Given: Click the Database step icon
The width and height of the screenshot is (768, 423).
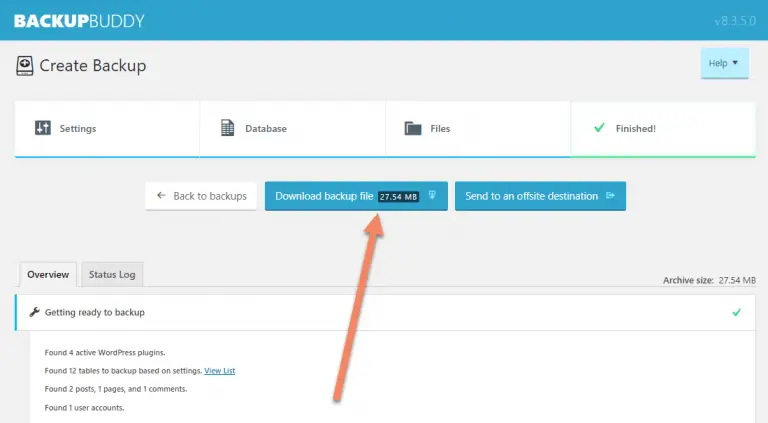Looking at the screenshot, I should coord(227,128).
